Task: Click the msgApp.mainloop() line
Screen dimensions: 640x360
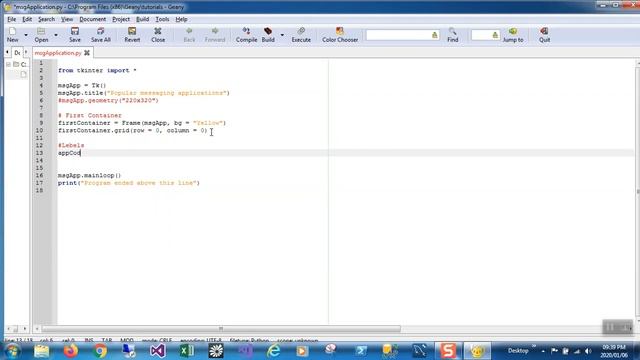Action: tap(89, 176)
